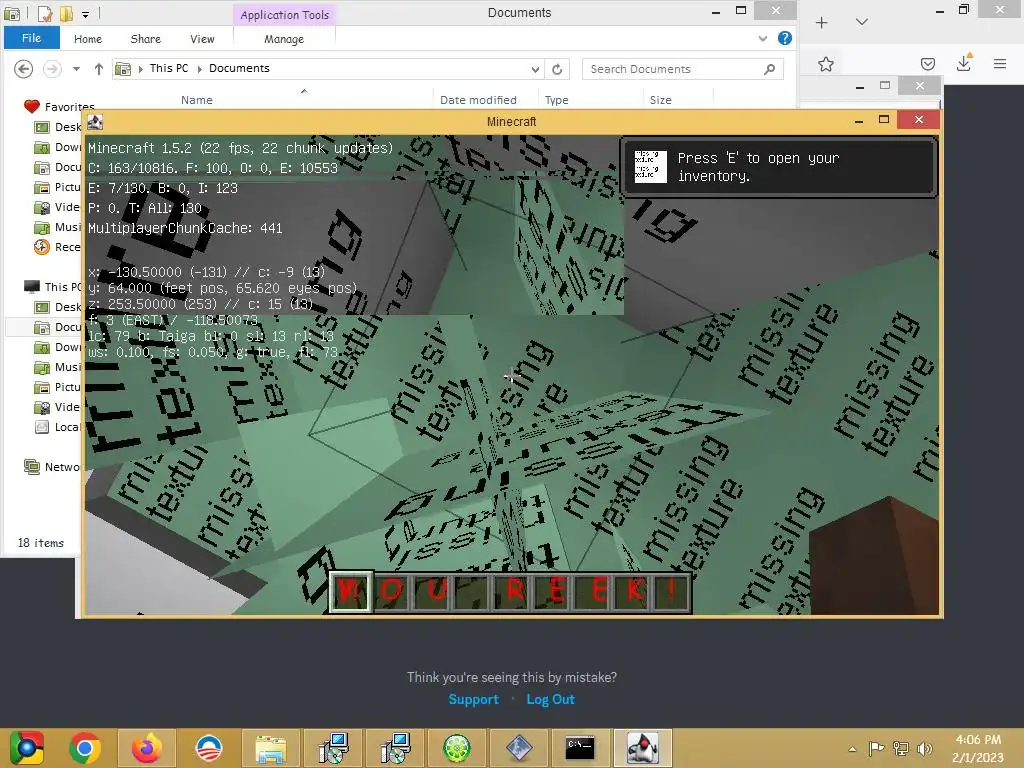Image resolution: width=1024 pixels, height=768 pixels.
Task: Click the Application Tools contextual tab header
Action: pyautogui.click(x=284, y=14)
